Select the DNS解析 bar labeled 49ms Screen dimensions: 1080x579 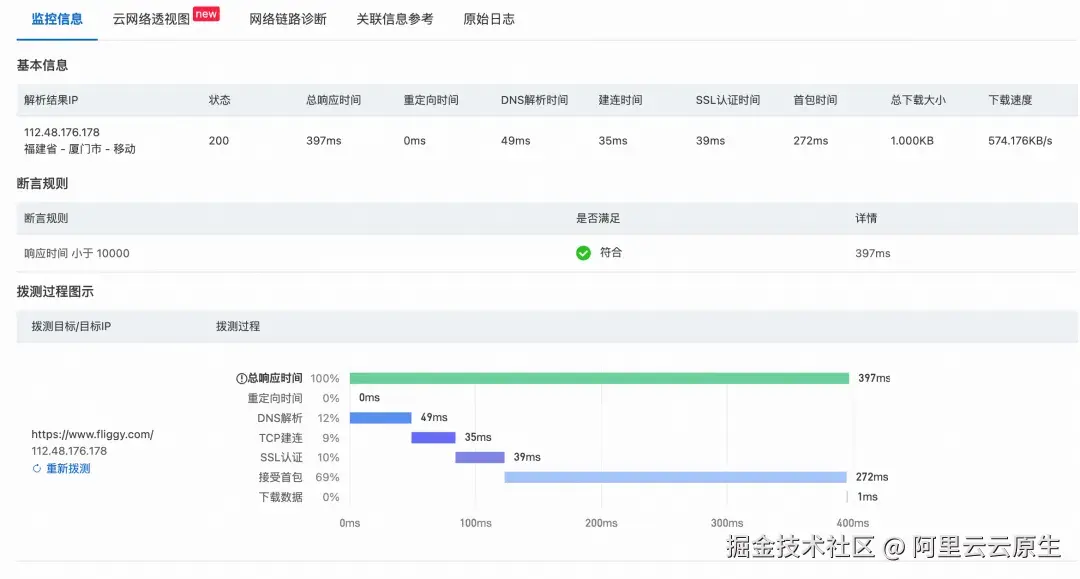380,417
